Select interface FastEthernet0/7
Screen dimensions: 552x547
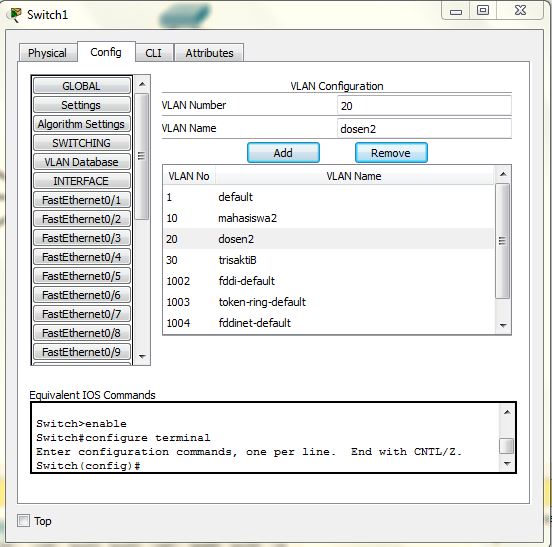point(82,314)
